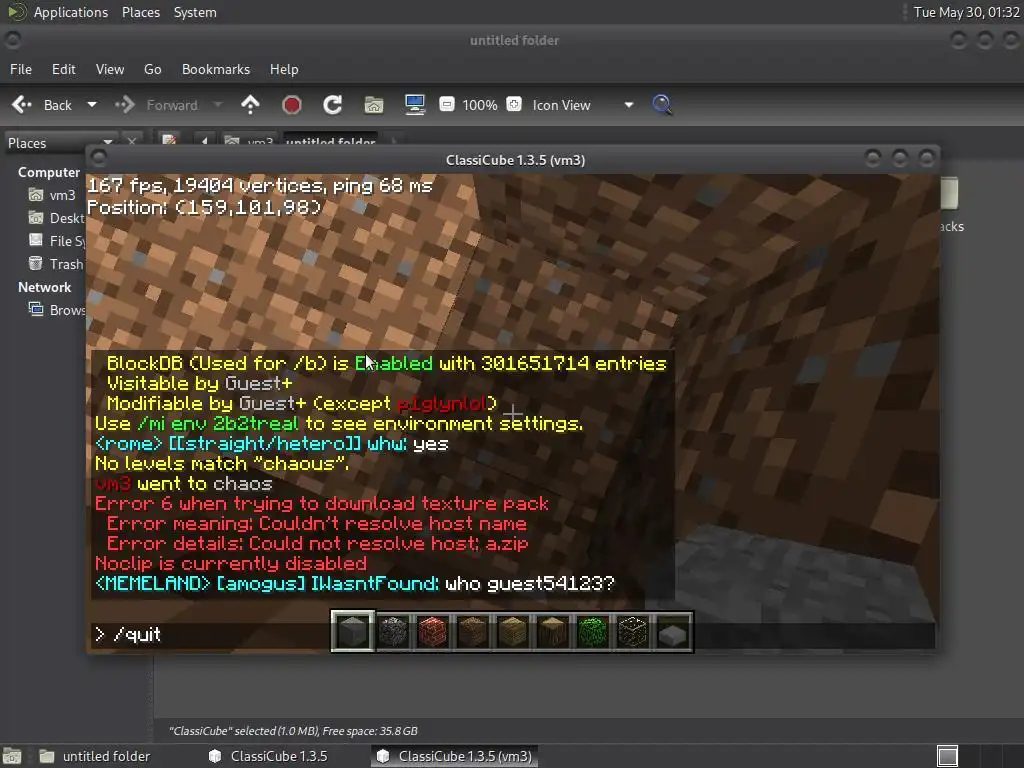Select File System in Places sidebar
This screenshot has width=1024, height=768.
[56, 241]
